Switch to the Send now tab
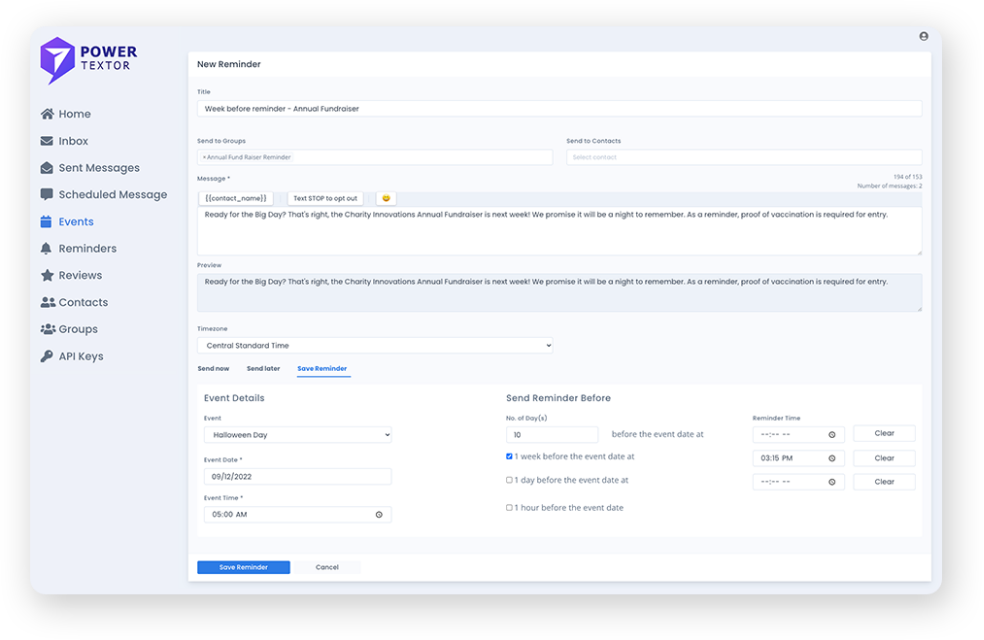The height and width of the screenshot is (640, 984). (x=213, y=369)
